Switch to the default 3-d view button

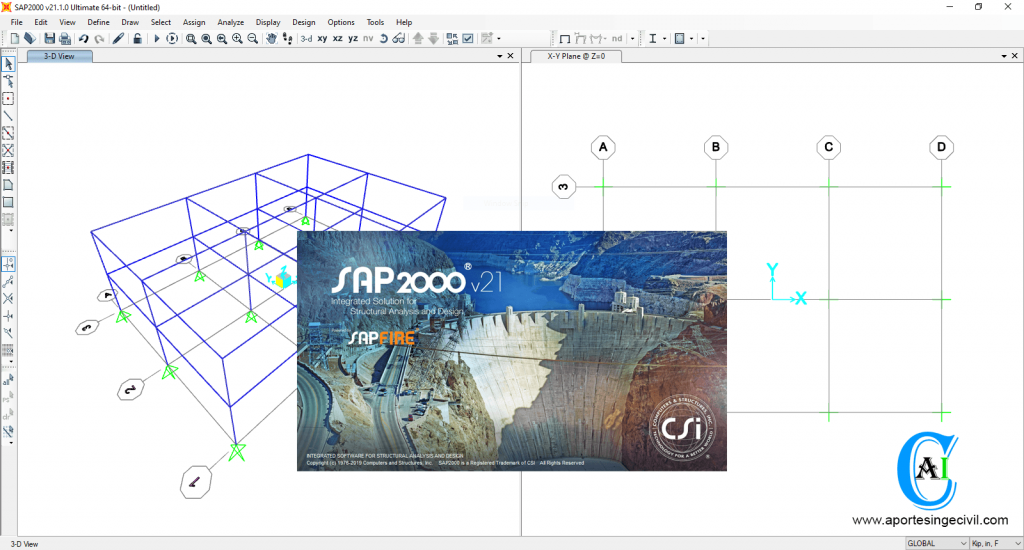306,39
